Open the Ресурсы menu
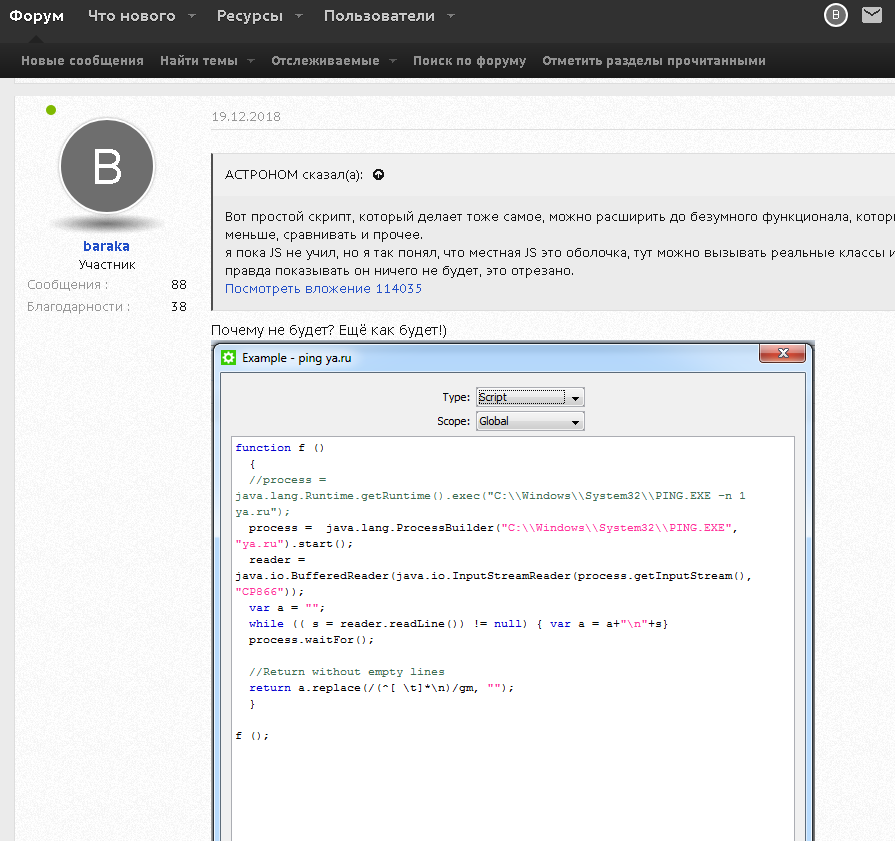 coord(250,16)
